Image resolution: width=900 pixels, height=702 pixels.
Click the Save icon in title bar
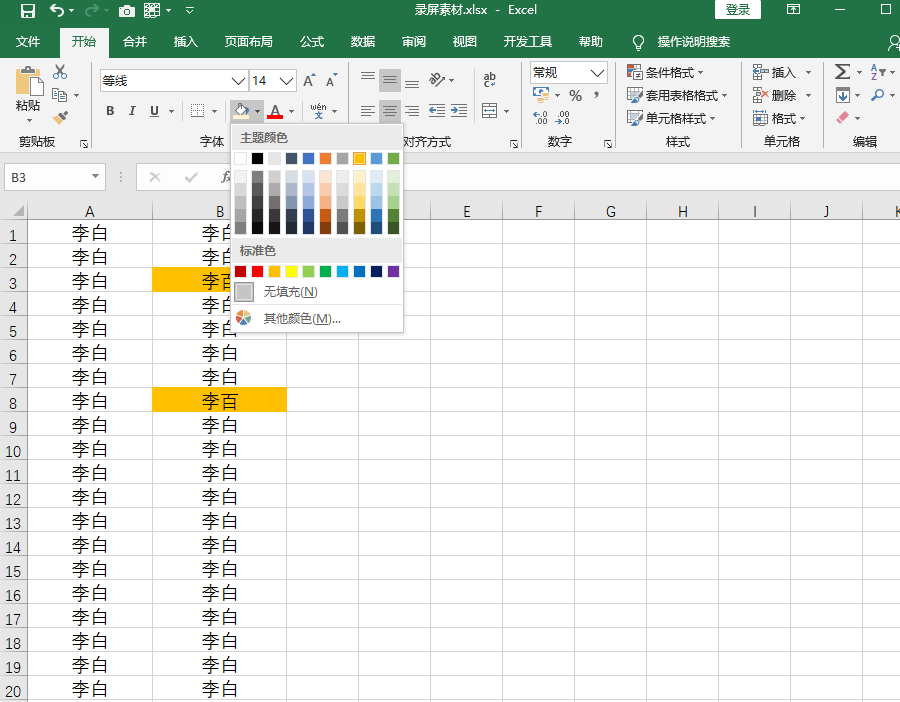tap(28, 11)
